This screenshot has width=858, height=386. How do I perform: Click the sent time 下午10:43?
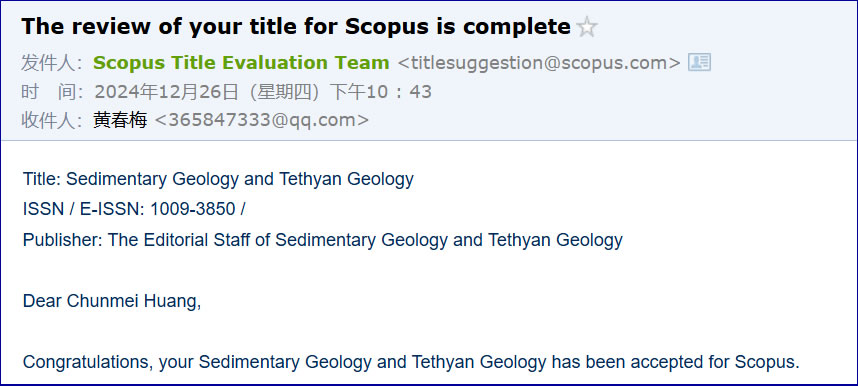pyautogui.click(x=380, y=91)
